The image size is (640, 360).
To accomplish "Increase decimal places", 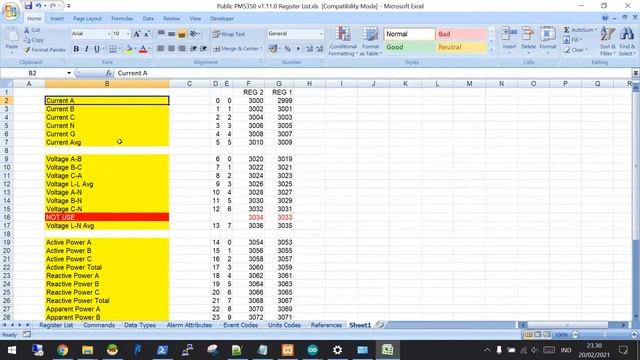I will (x=309, y=49).
